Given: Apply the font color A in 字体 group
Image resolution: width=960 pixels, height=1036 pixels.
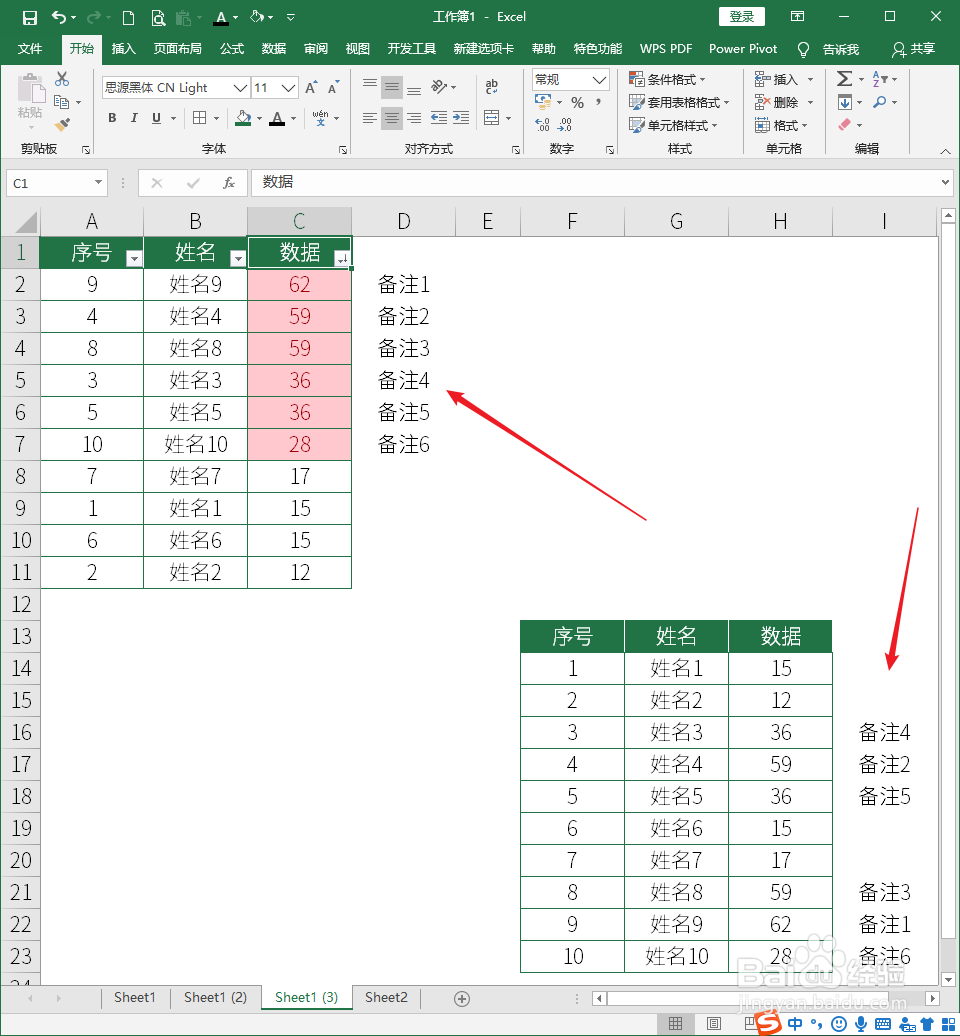Looking at the screenshot, I should click(x=277, y=118).
